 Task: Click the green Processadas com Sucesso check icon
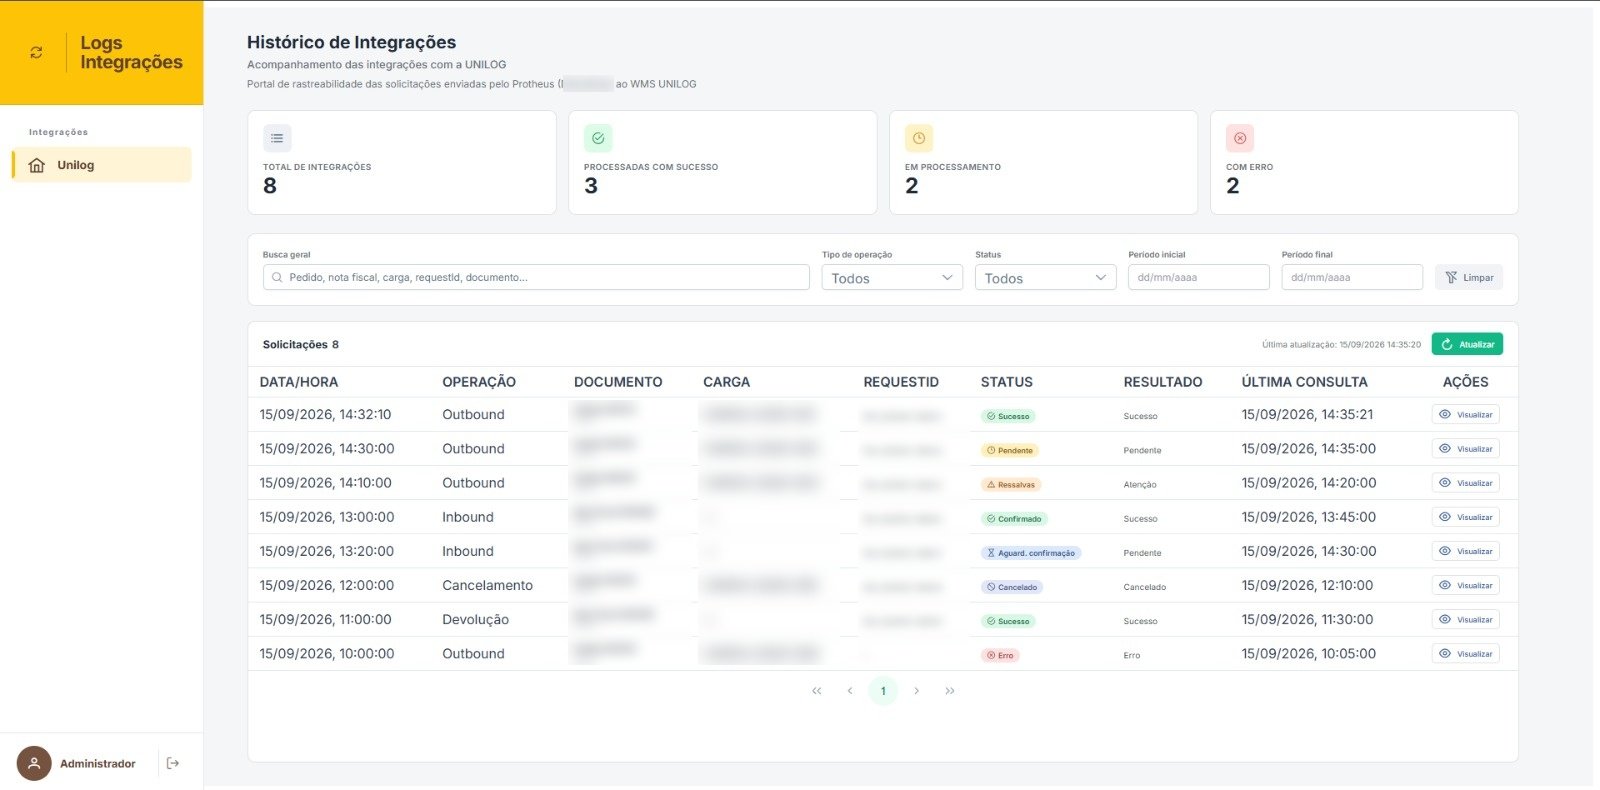pyautogui.click(x=598, y=138)
